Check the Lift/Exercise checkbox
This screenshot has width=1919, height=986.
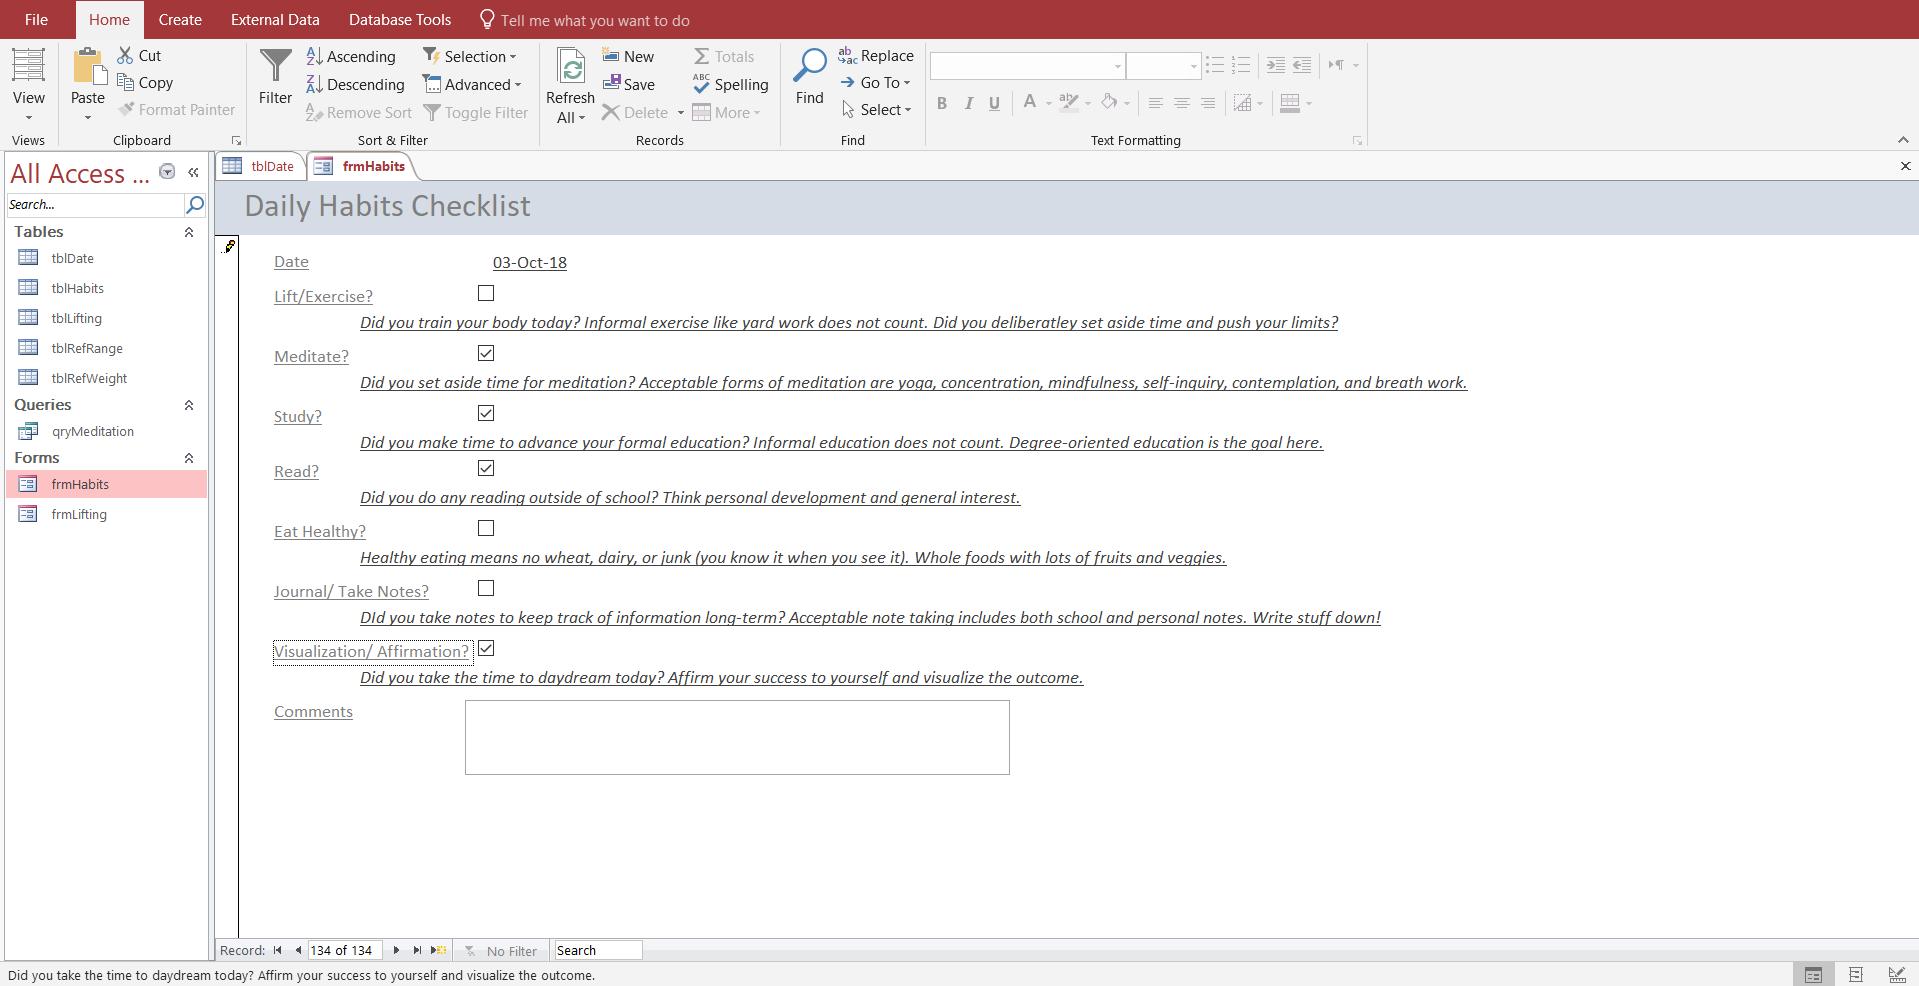pos(486,294)
